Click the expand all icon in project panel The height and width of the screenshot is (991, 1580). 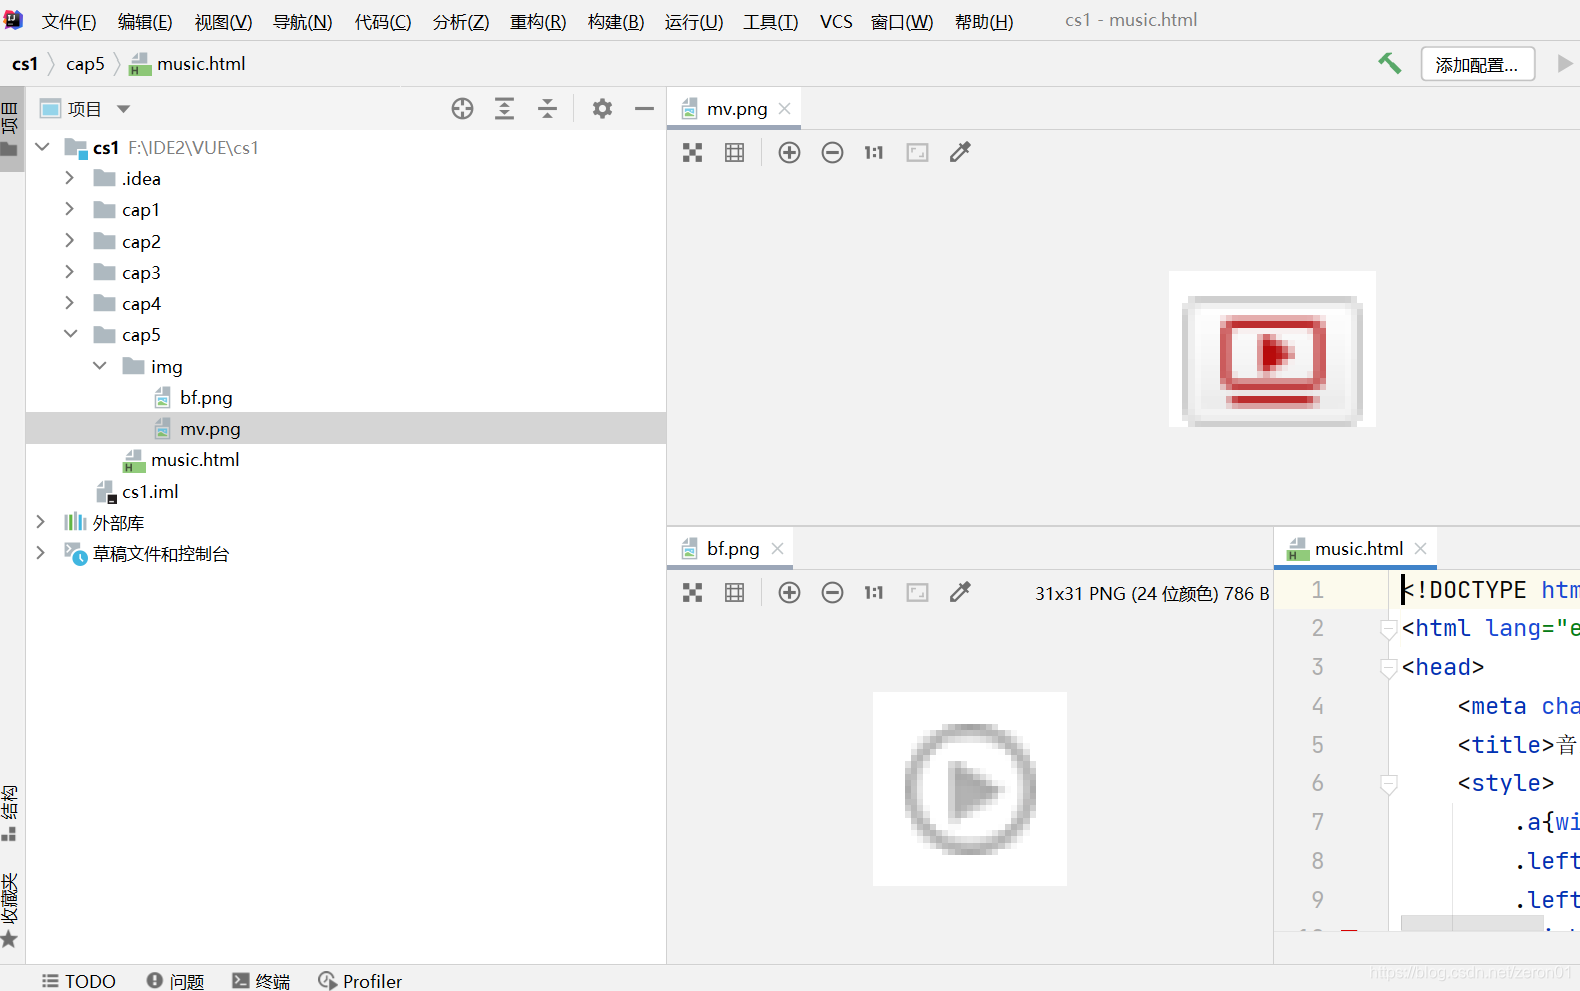pyautogui.click(x=505, y=109)
